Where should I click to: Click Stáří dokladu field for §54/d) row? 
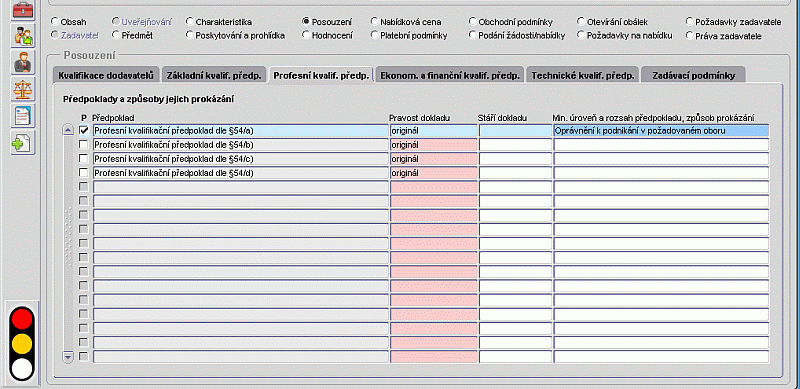coord(515,173)
